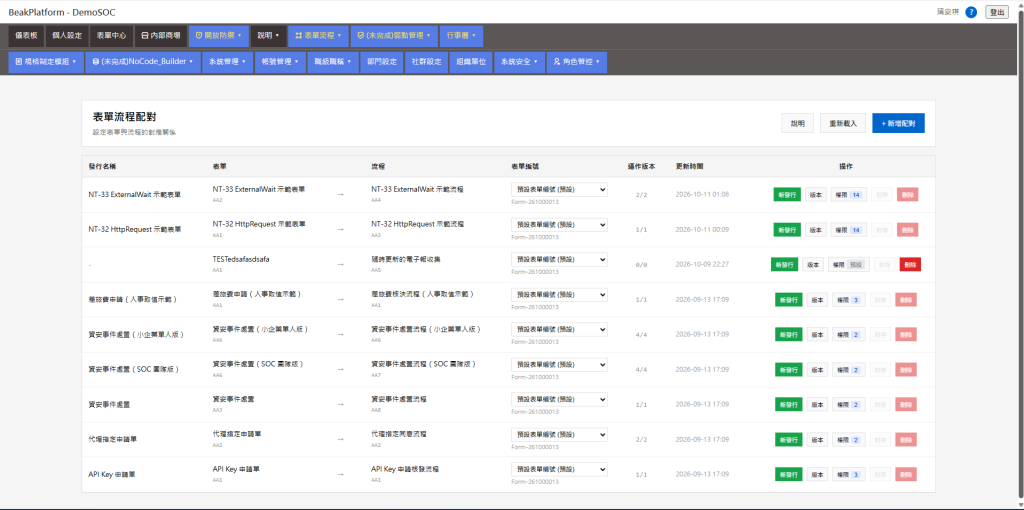
Task: Click 新發行 in the TESTedsafasdsafa row
Action: tap(784, 264)
